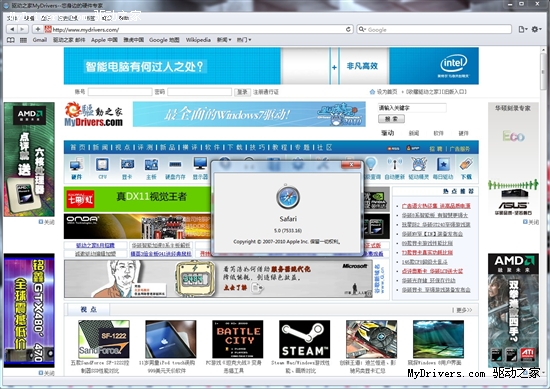Click the browser back arrow button
This screenshot has width=550, height=389.
point(12,29)
